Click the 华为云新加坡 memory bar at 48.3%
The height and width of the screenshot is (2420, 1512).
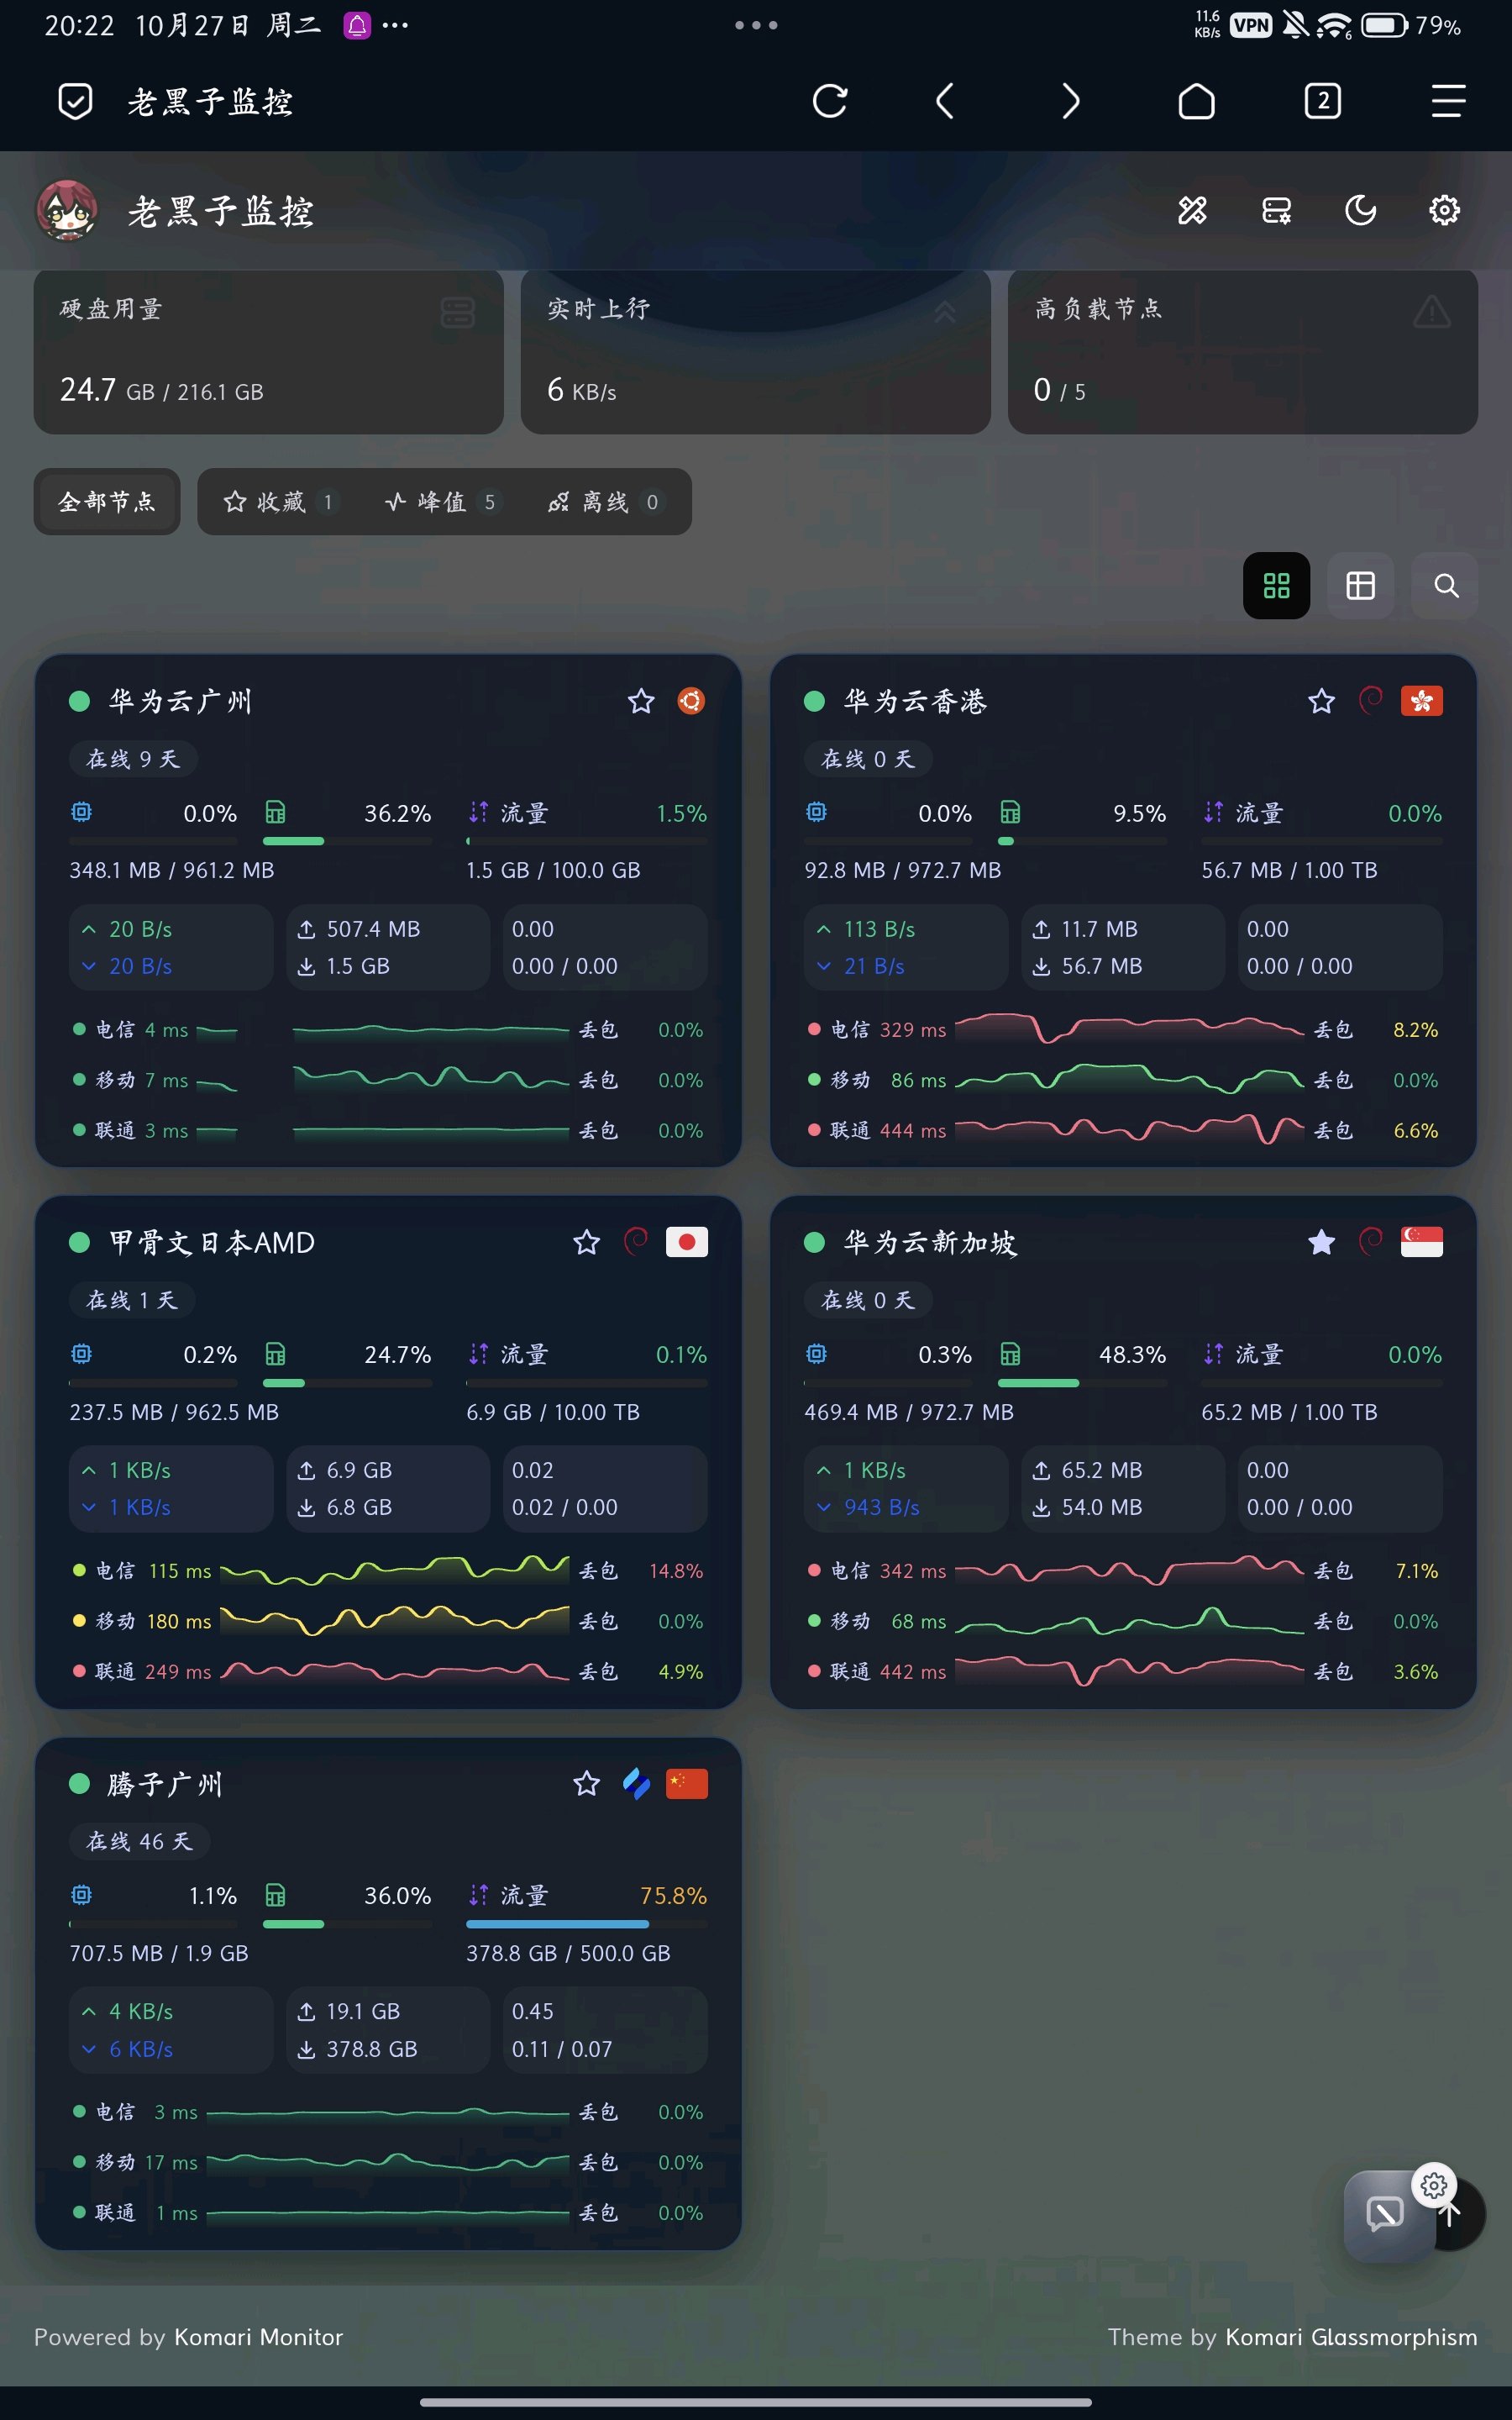pos(1082,1383)
